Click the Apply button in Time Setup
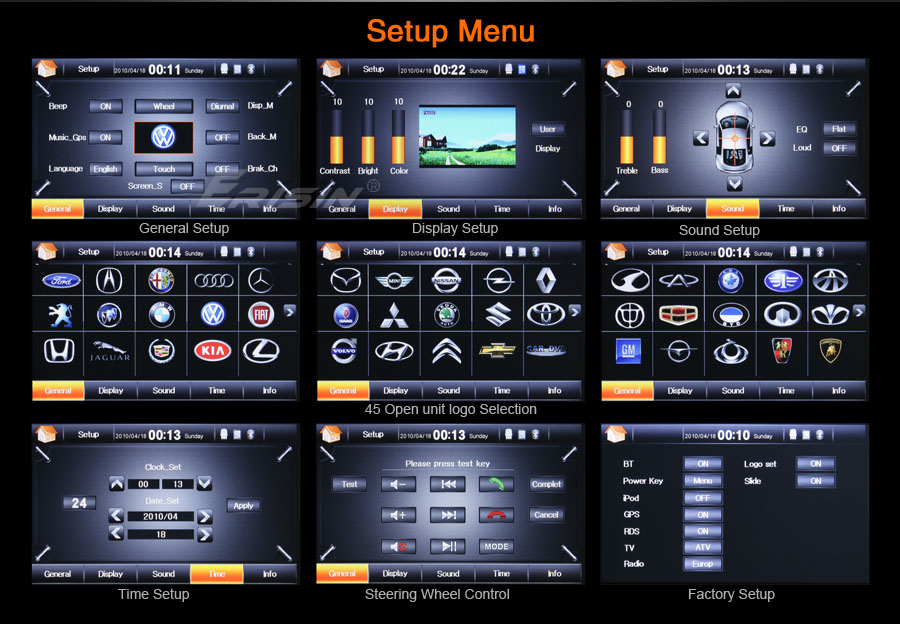Viewport: 900px width, 624px height. pyautogui.click(x=243, y=506)
